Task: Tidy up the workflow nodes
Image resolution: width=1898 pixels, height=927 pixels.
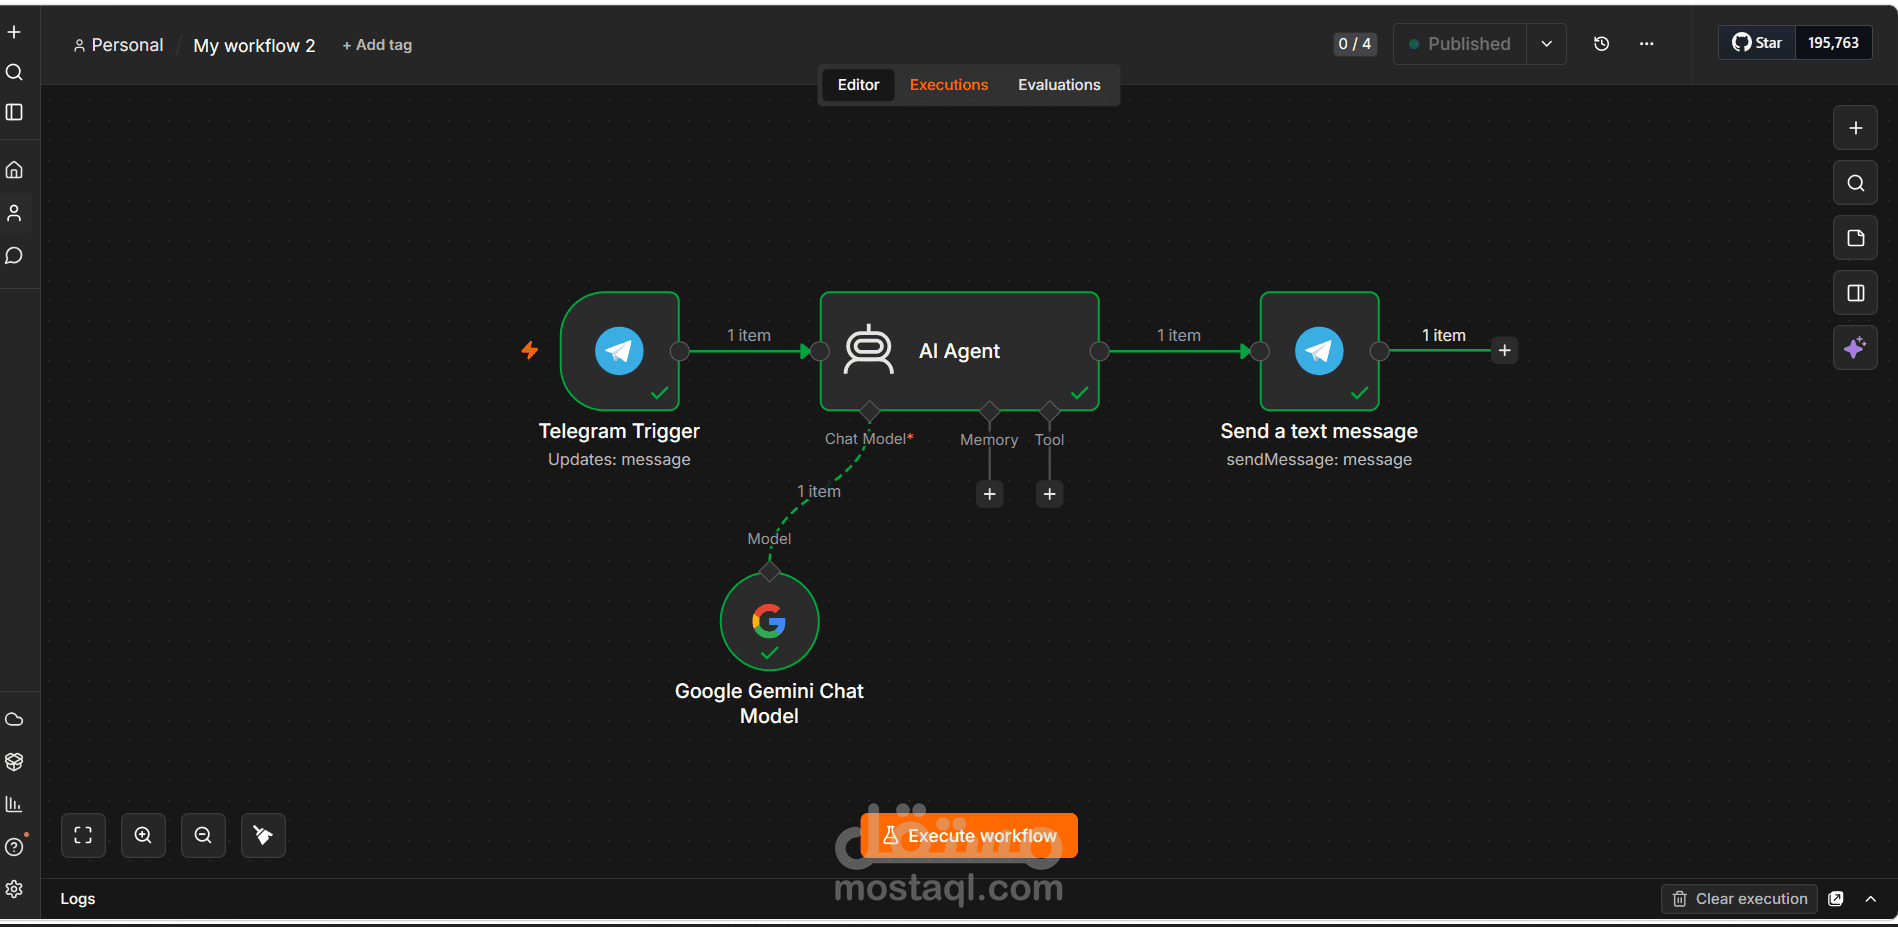Action: (x=263, y=835)
